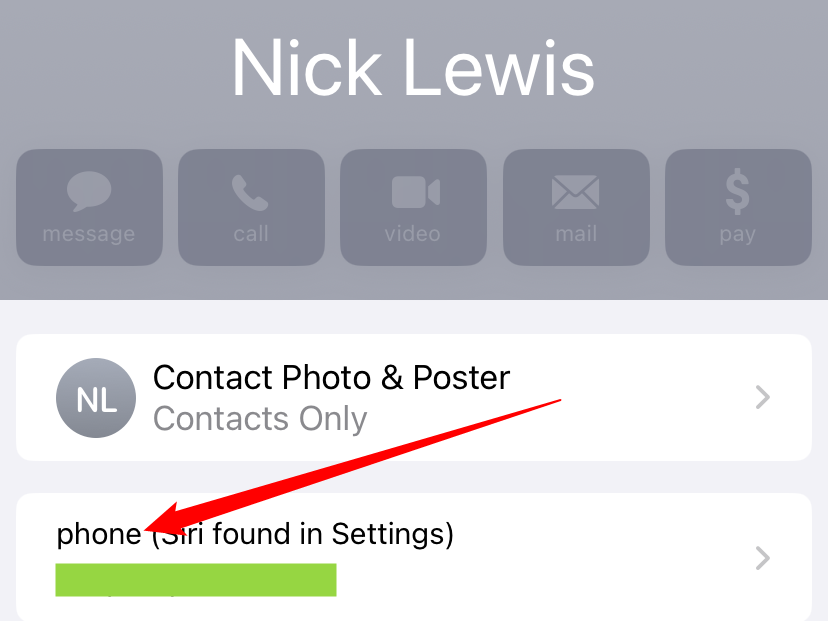Click the red arrow annotation tip
This screenshot has width=828, height=621.
coord(146,528)
